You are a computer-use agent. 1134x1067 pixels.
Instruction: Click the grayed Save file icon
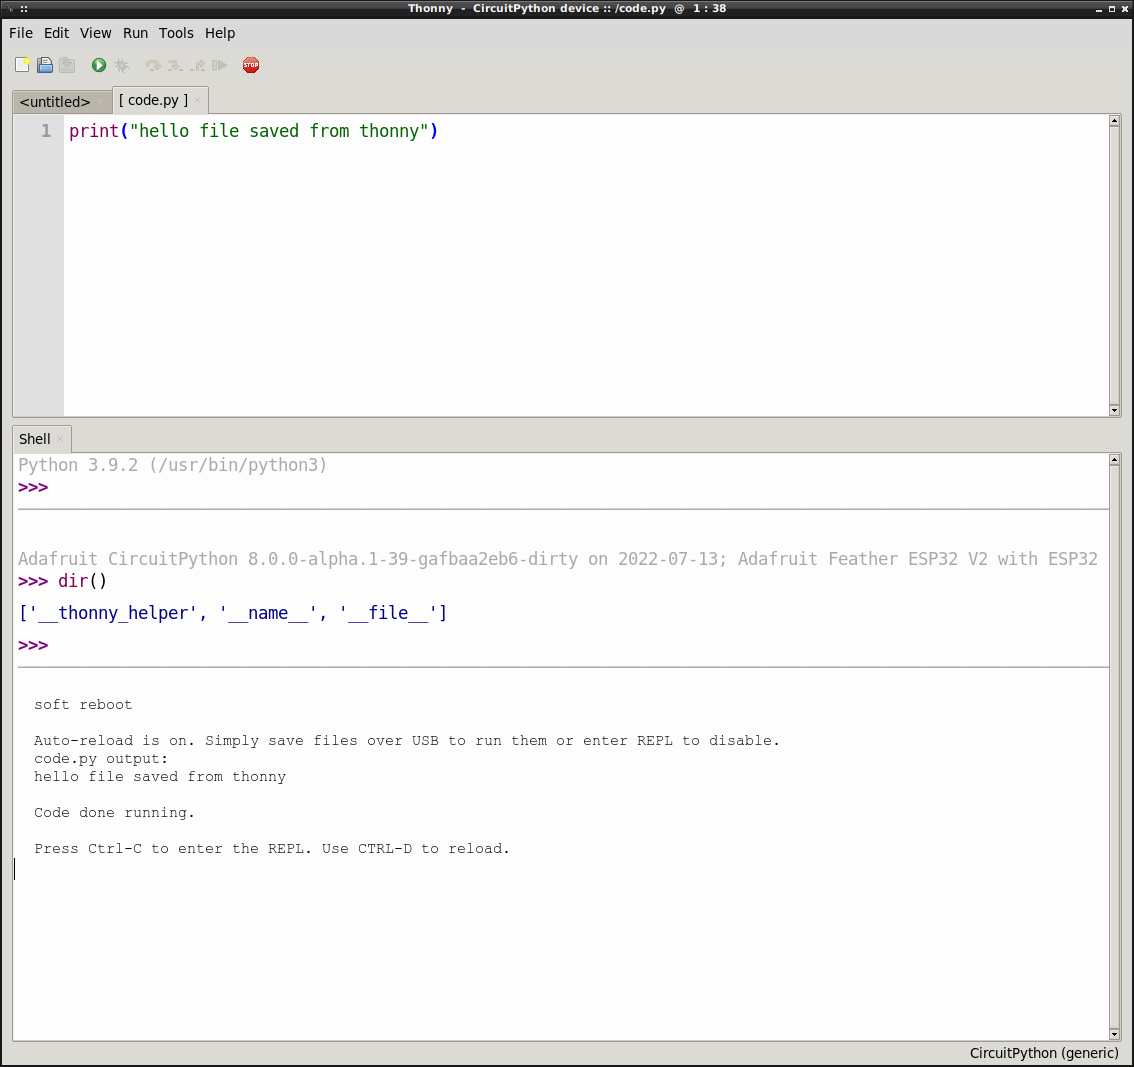pos(67,65)
